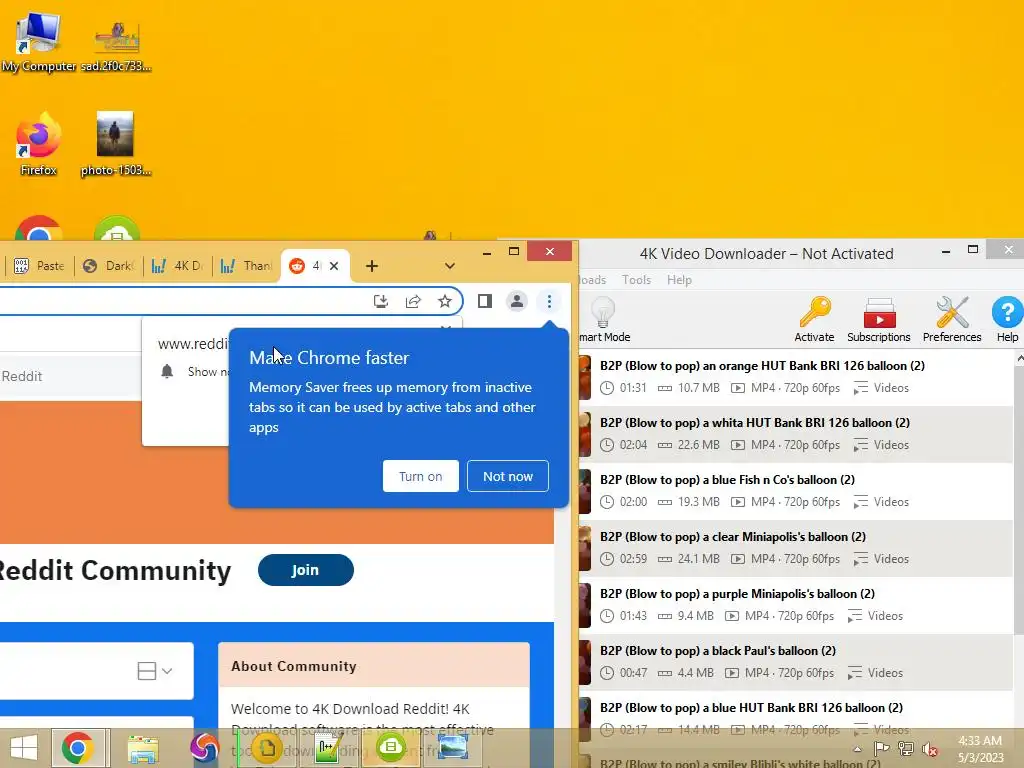Click Videos playlist icon on black Paul's row
This screenshot has width=1024, height=768.
pyautogui.click(x=854, y=673)
